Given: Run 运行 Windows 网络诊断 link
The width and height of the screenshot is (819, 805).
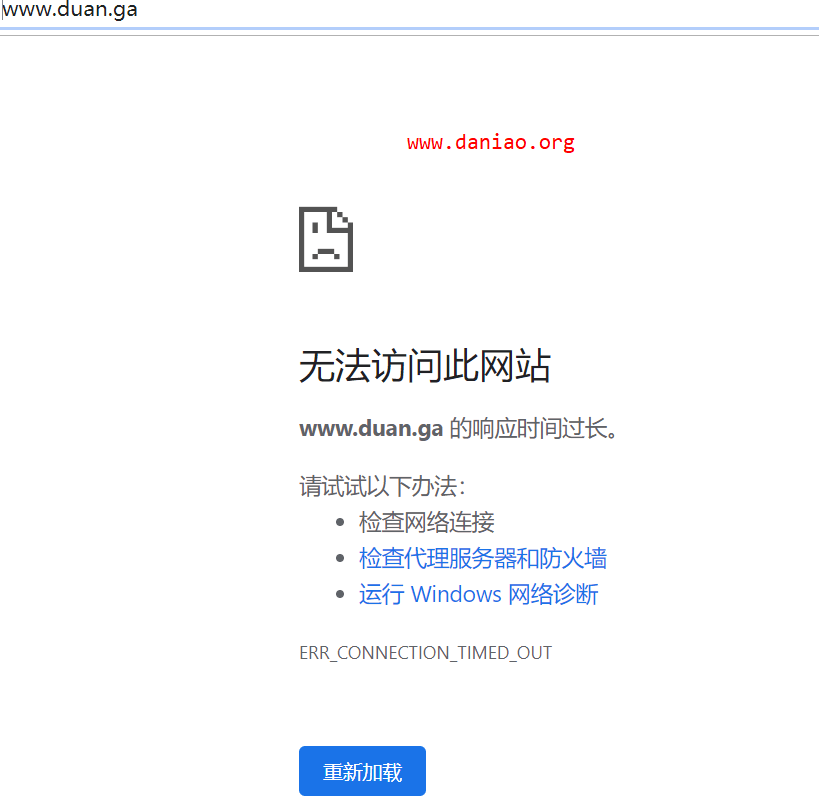Looking at the screenshot, I should coord(478,594).
